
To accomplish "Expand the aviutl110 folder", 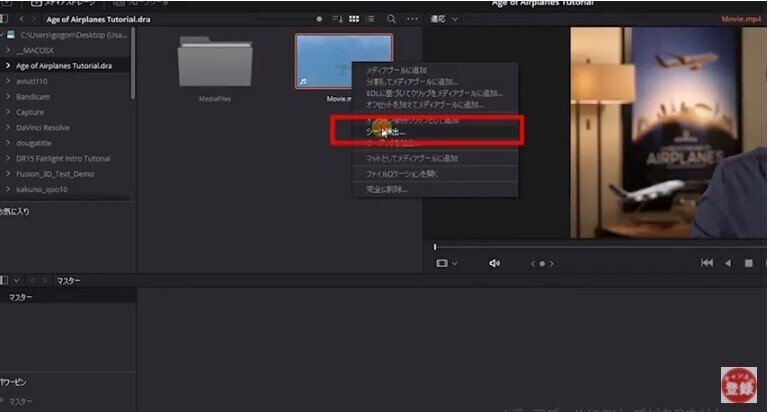I will click(8, 81).
